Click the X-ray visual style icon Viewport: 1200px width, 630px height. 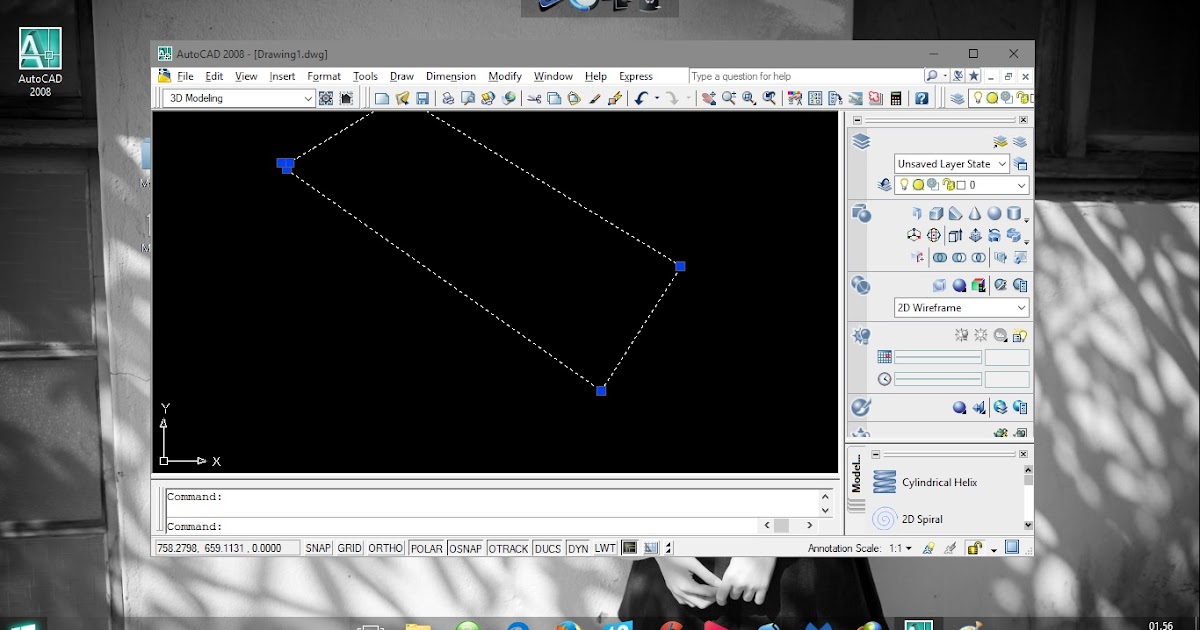(939, 285)
